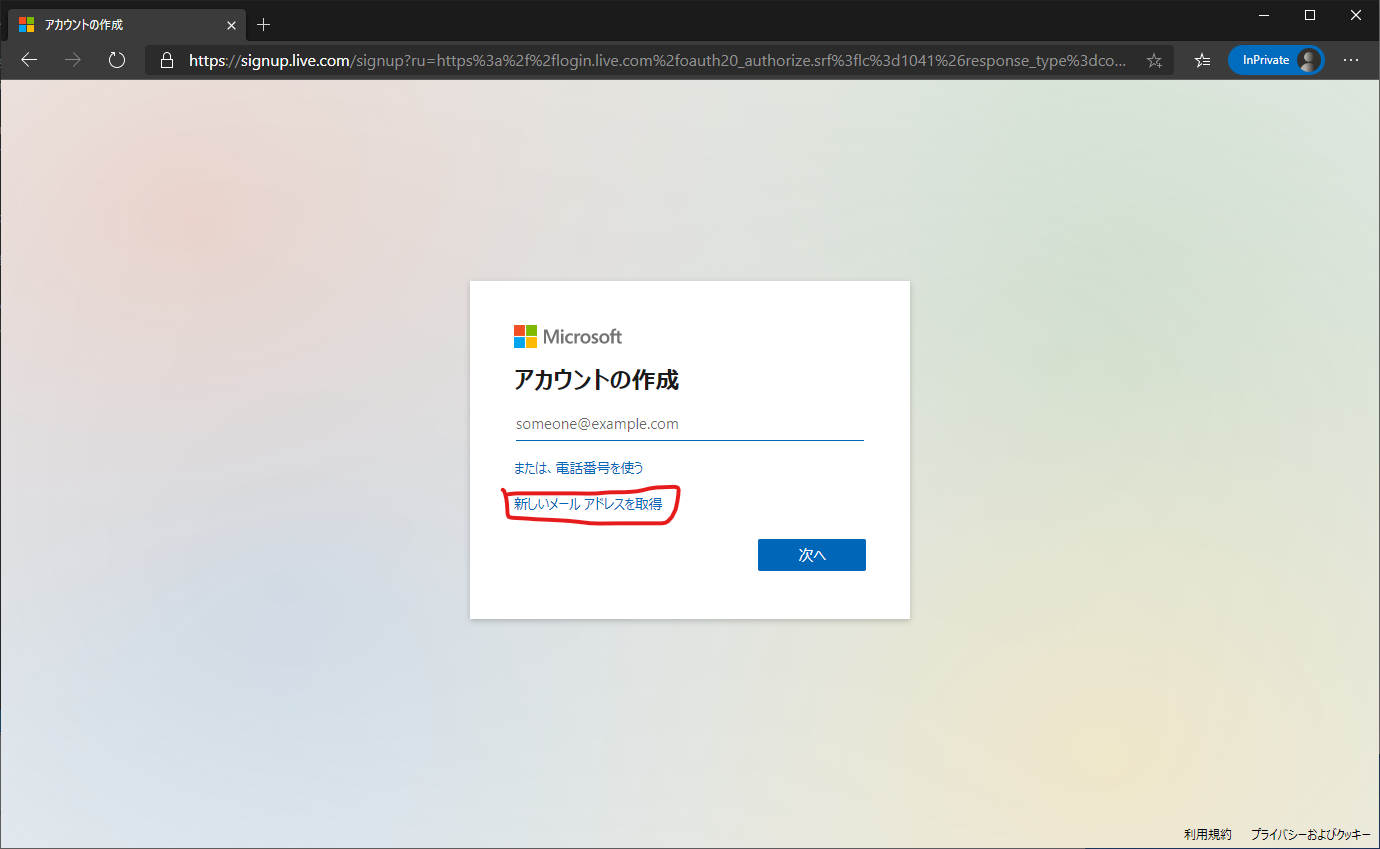1380x849 pixels.
Task: View site security lock info
Action: (x=167, y=60)
